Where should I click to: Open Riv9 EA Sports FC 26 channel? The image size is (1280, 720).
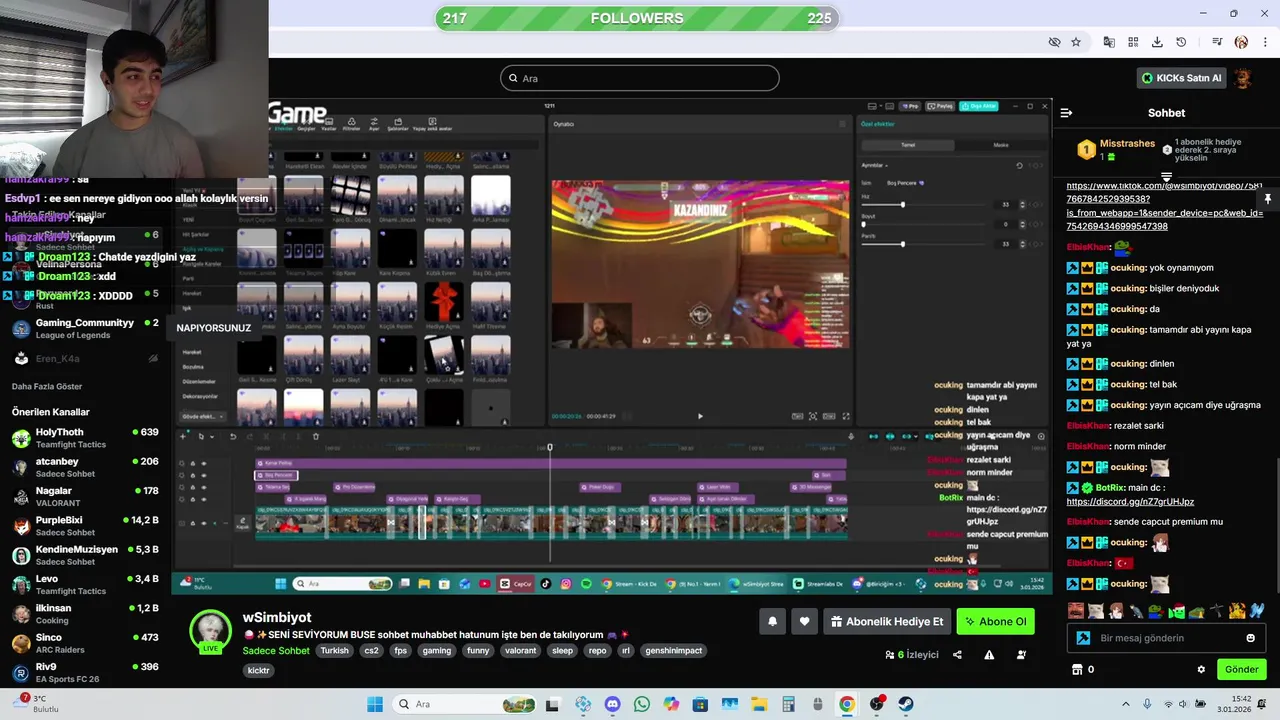click(x=85, y=672)
